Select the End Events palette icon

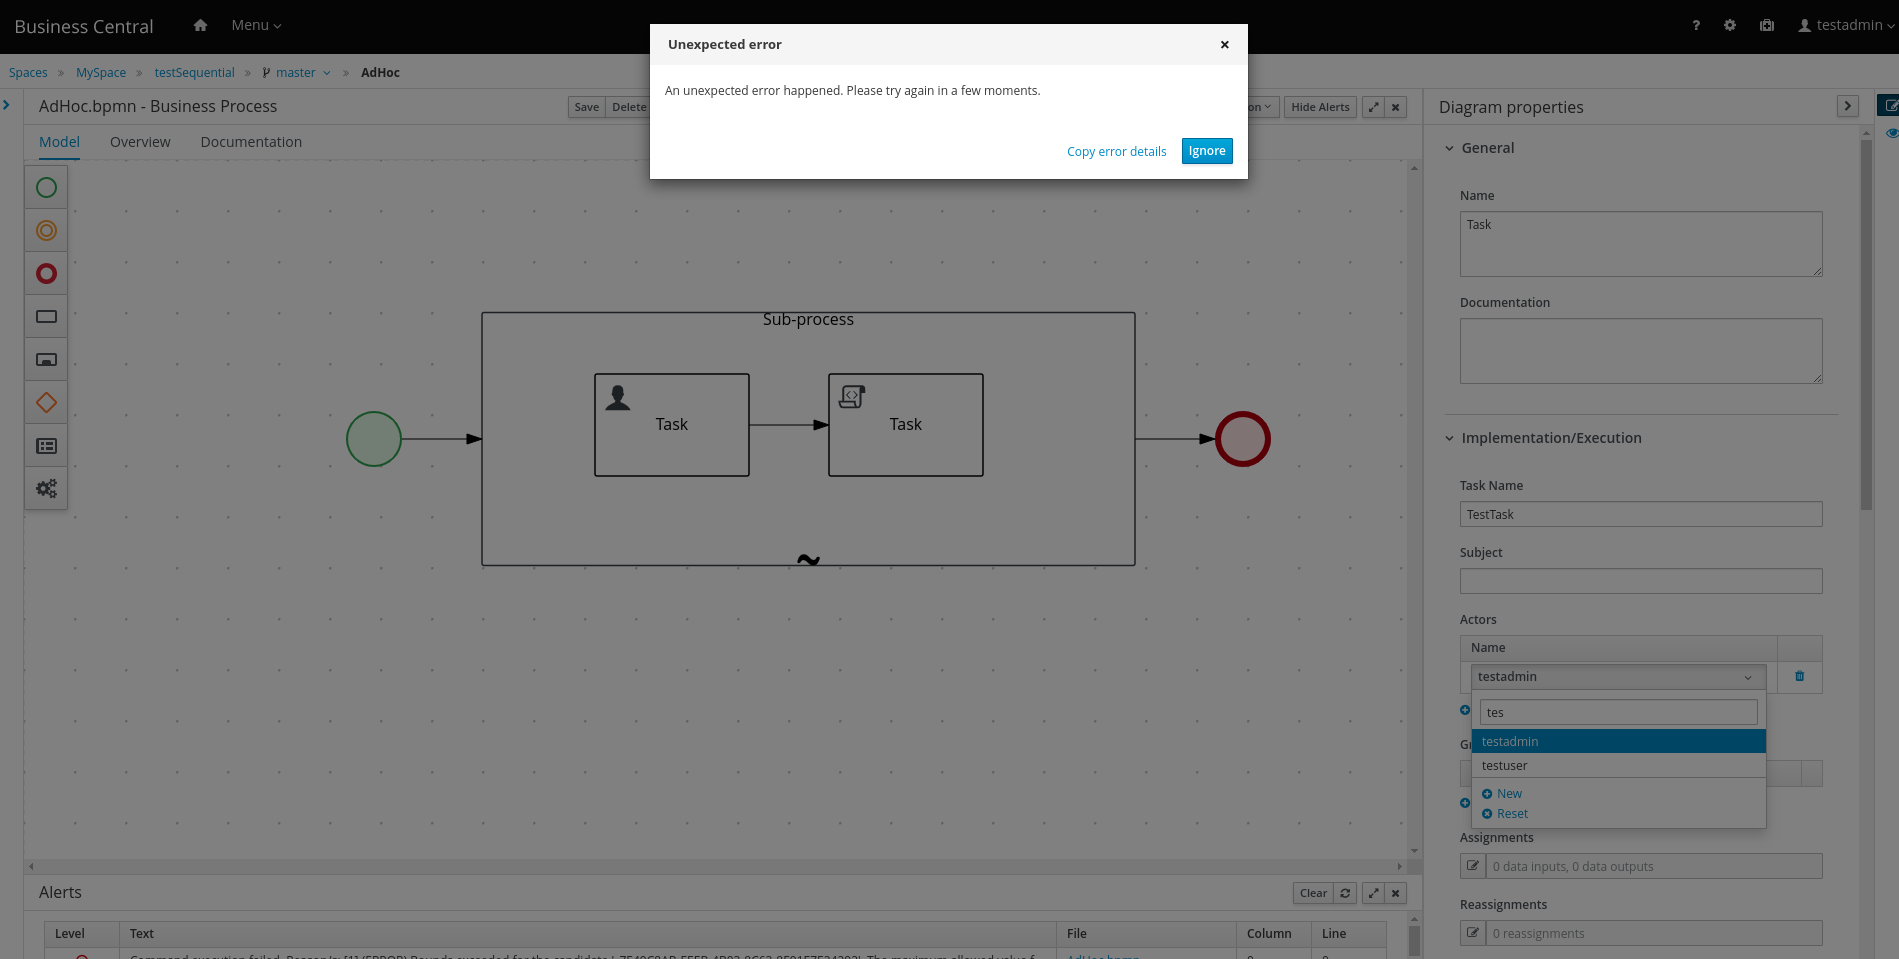click(46, 273)
